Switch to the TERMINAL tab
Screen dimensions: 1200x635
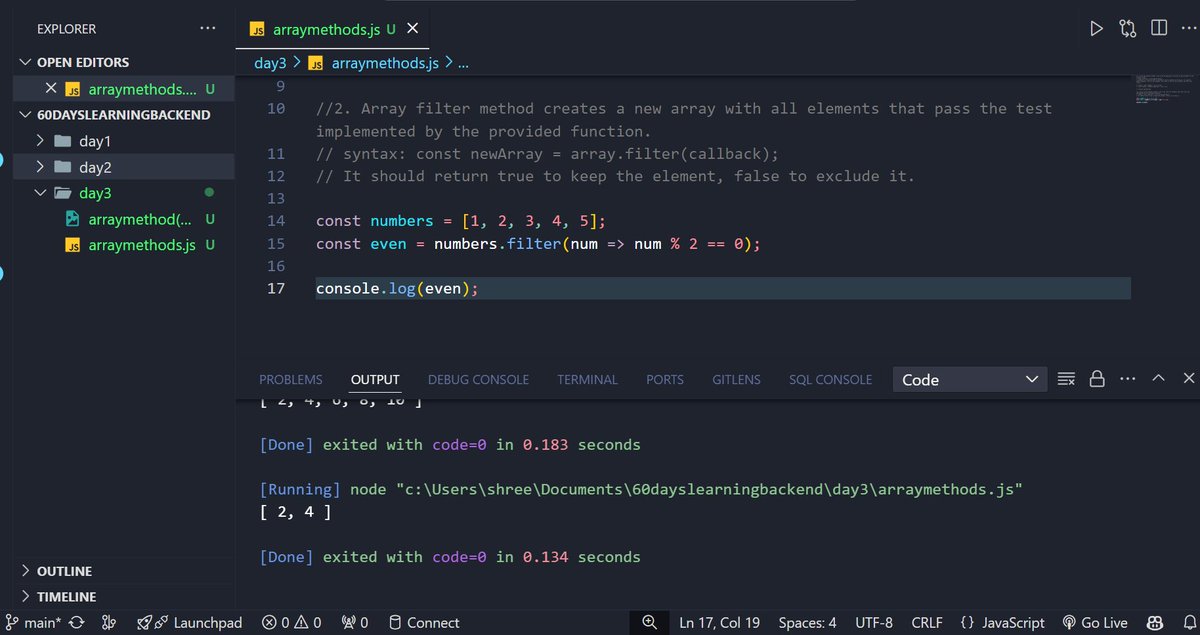click(587, 380)
